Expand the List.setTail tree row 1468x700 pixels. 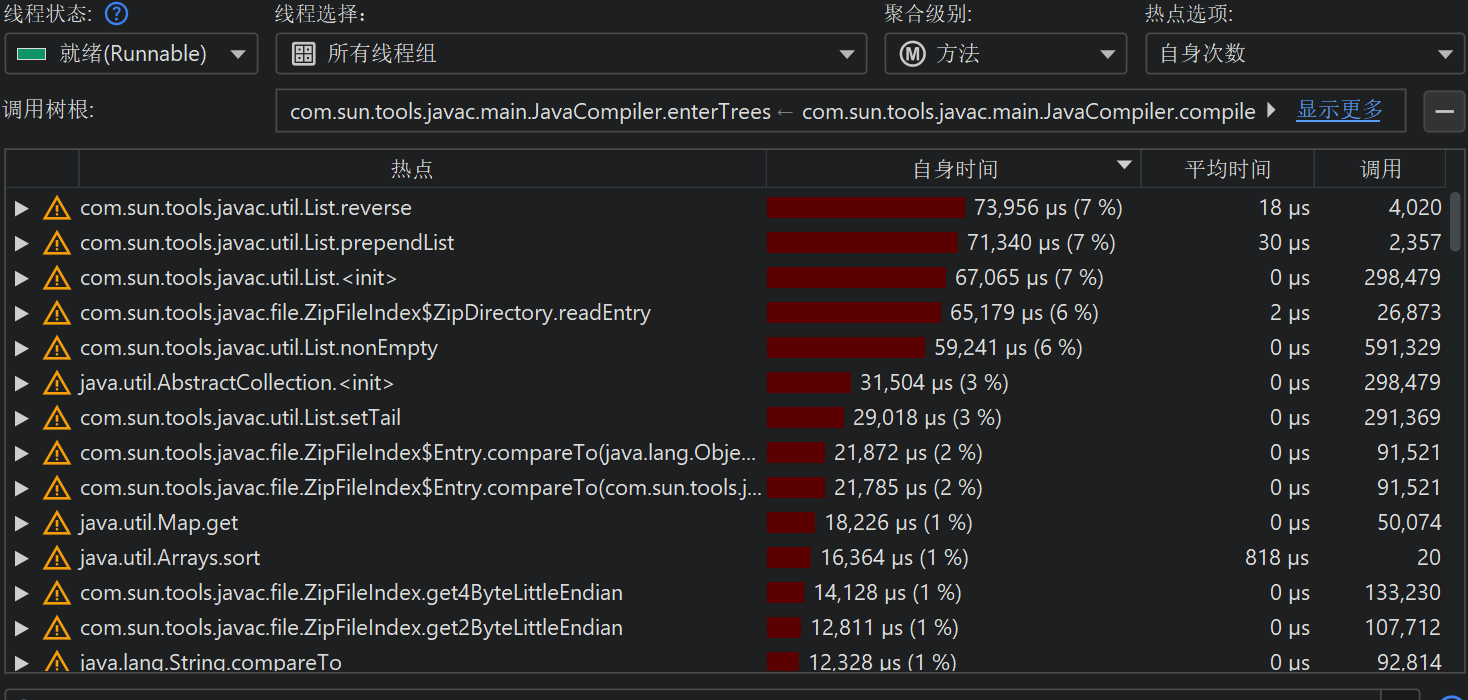coord(21,418)
